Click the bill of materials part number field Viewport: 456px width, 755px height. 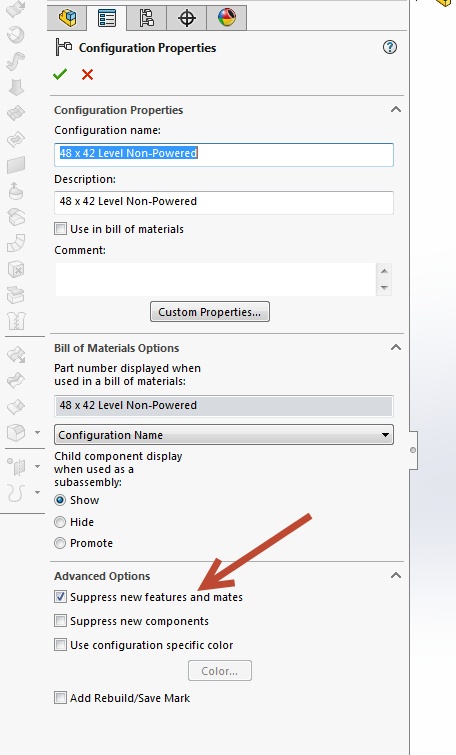[224, 406]
